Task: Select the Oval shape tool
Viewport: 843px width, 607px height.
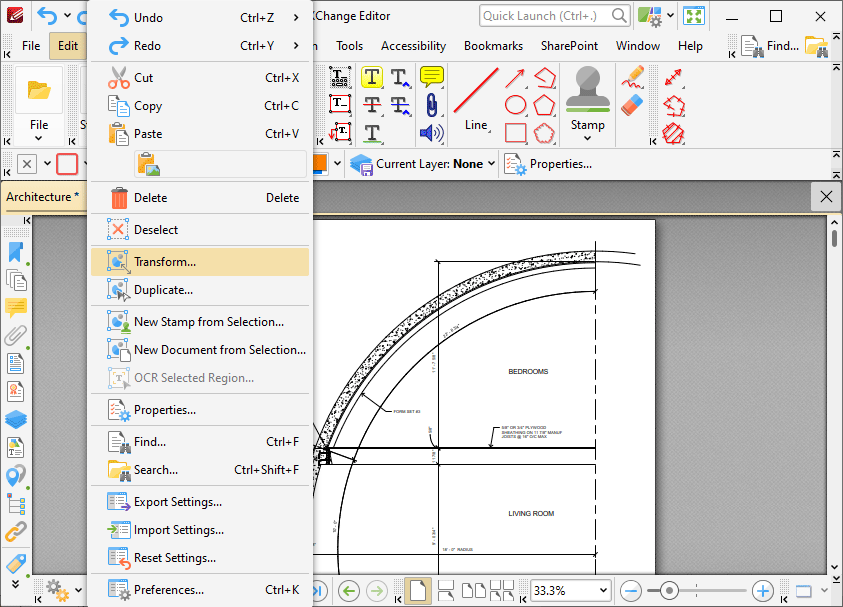Action: pyautogui.click(x=515, y=105)
